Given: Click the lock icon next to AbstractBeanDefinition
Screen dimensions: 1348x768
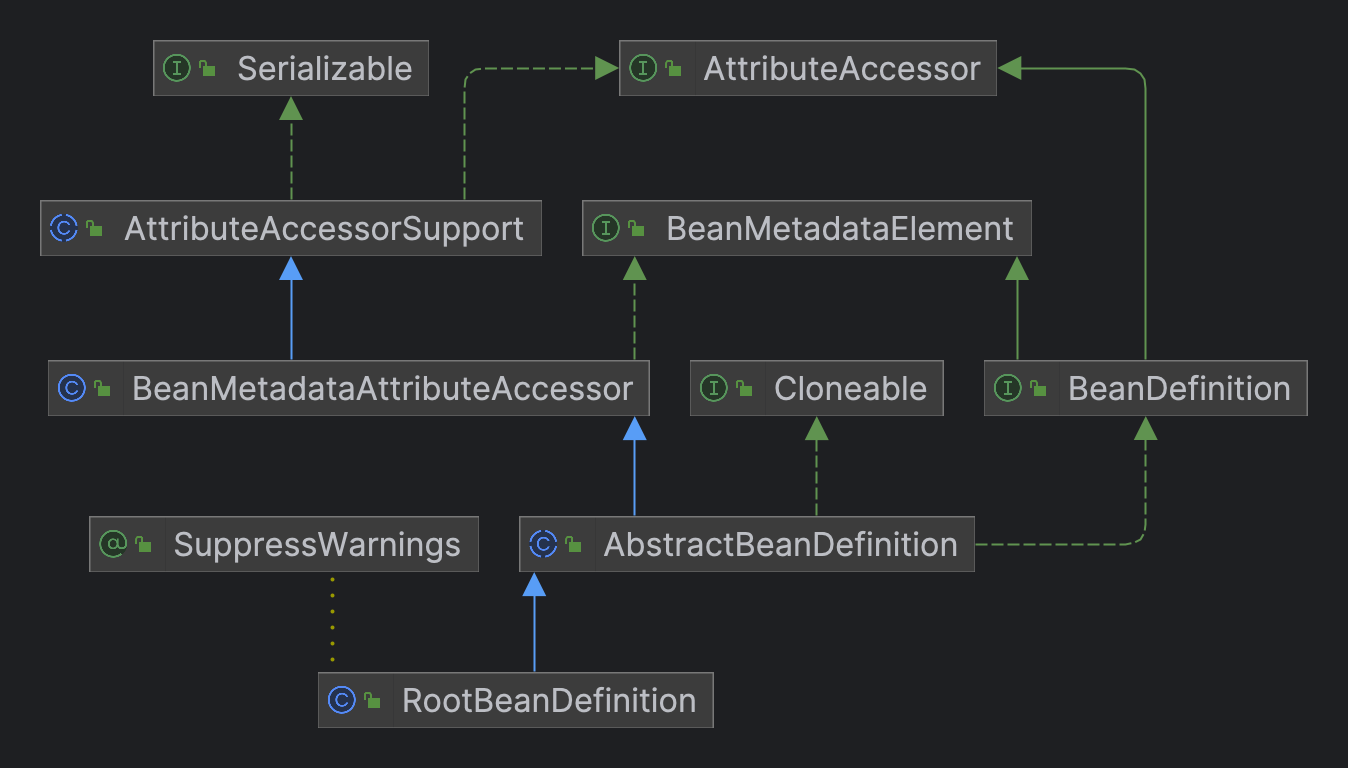Looking at the screenshot, I should (x=573, y=545).
